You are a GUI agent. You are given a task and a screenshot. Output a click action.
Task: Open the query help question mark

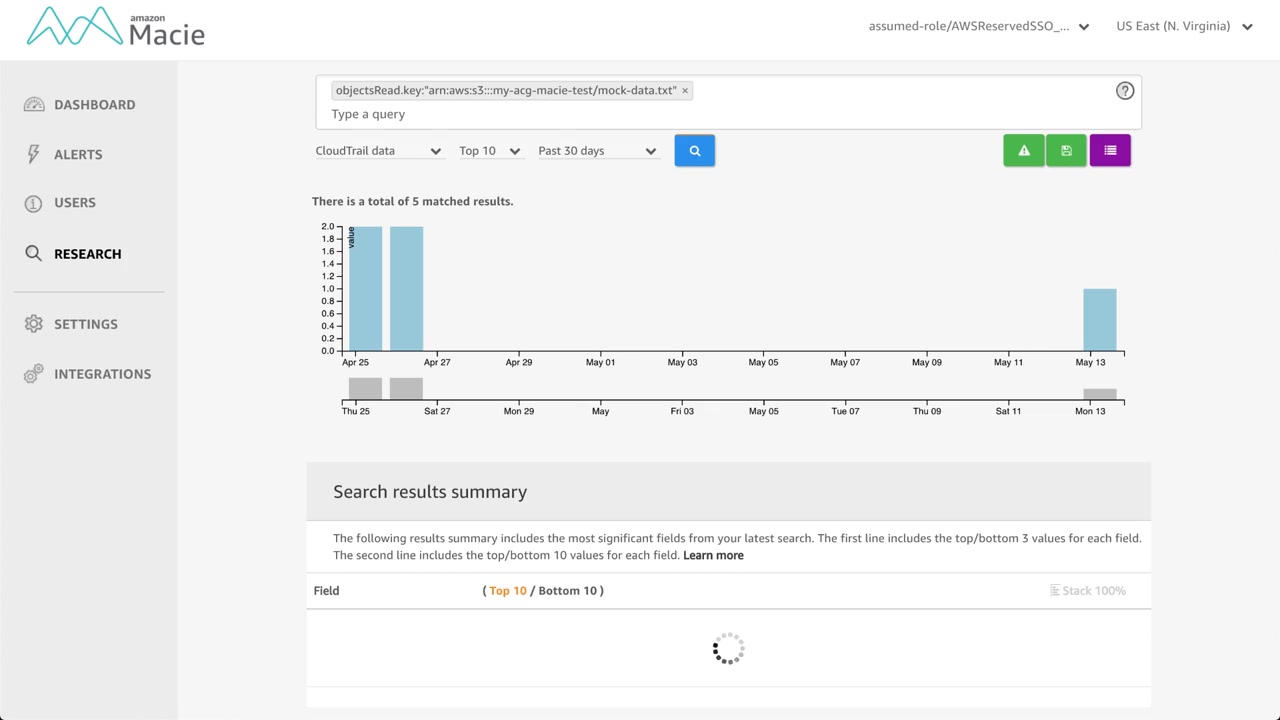tap(1125, 91)
